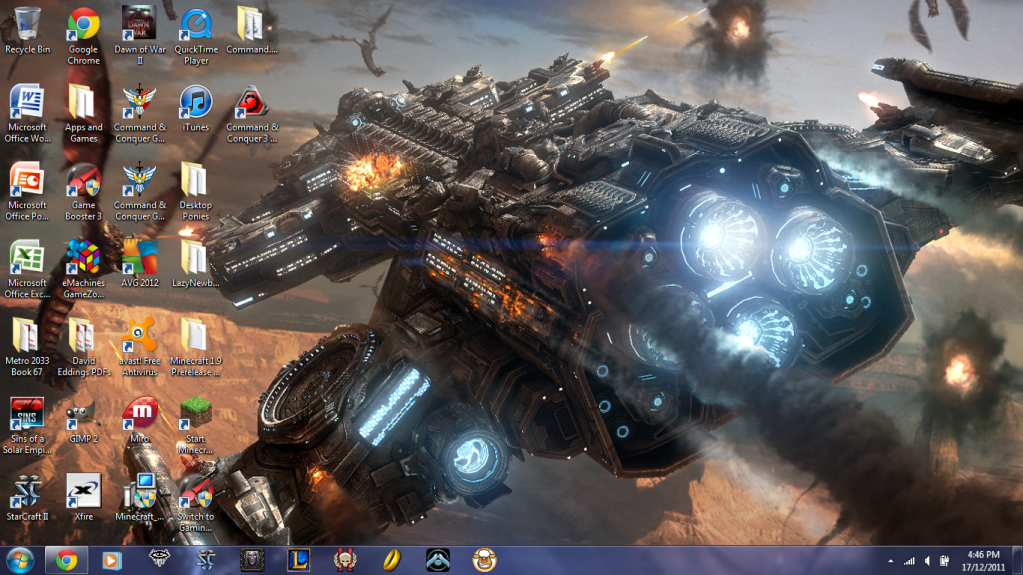Select the red-winged Command & Conquer G... shortcut

(140, 114)
